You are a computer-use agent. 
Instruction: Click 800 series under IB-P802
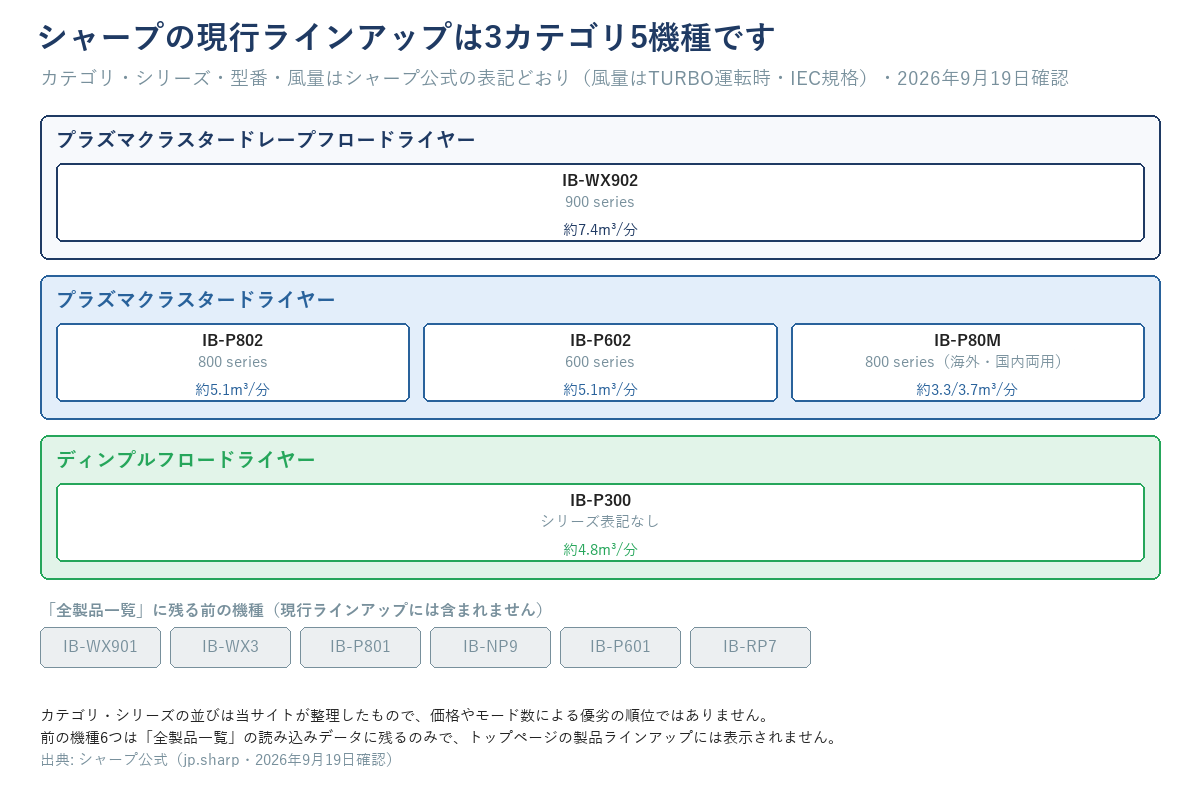click(x=233, y=362)
